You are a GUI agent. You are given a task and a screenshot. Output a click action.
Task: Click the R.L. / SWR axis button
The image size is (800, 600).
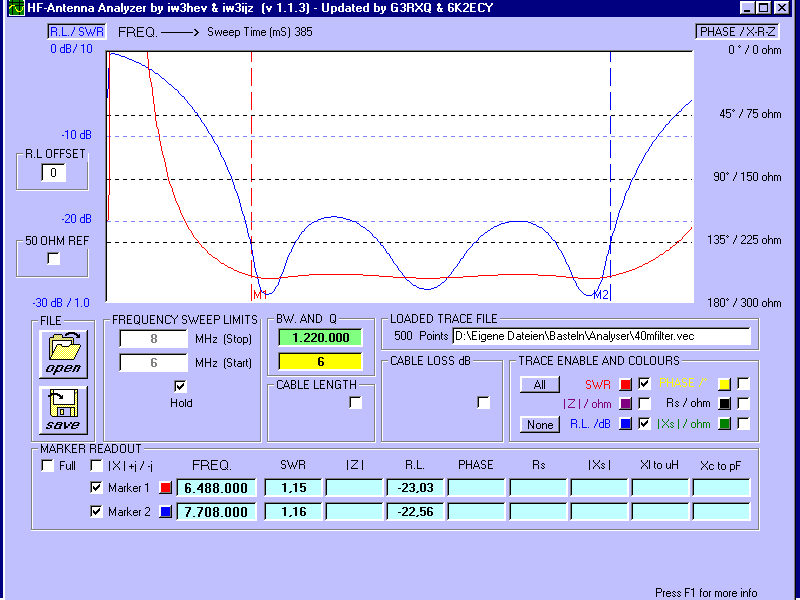[x=77, y=31]
